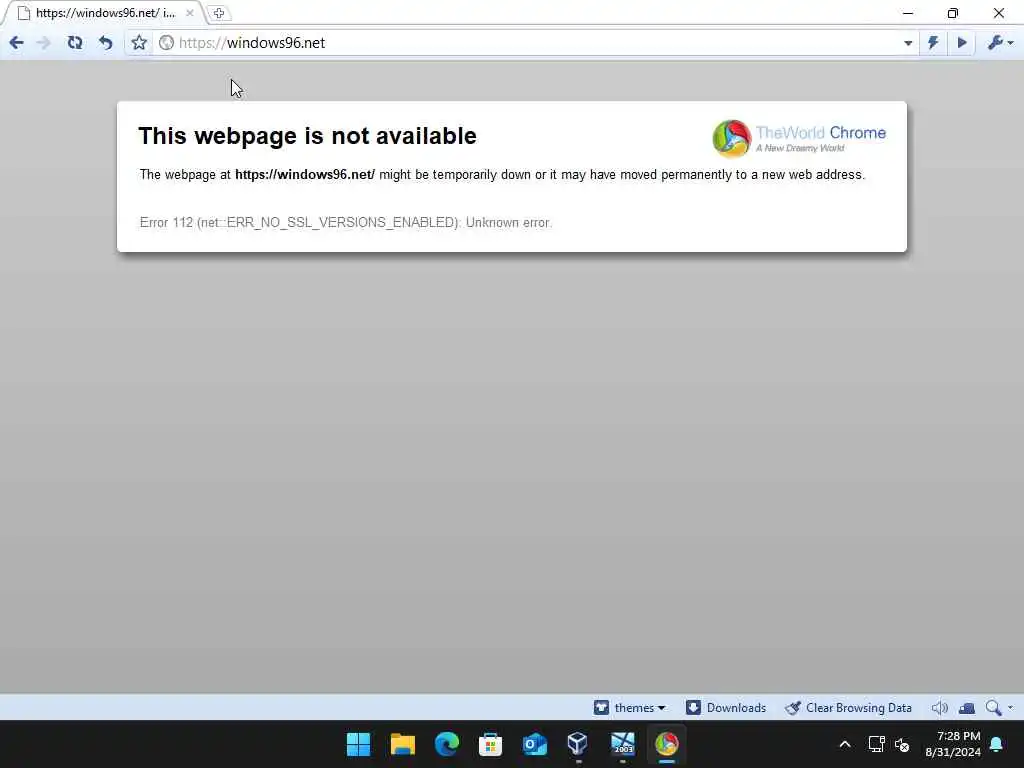Click the globe site info icon
Viewport: 1024px width, 768px height.
pyautogui.click(x=167, y=42)
